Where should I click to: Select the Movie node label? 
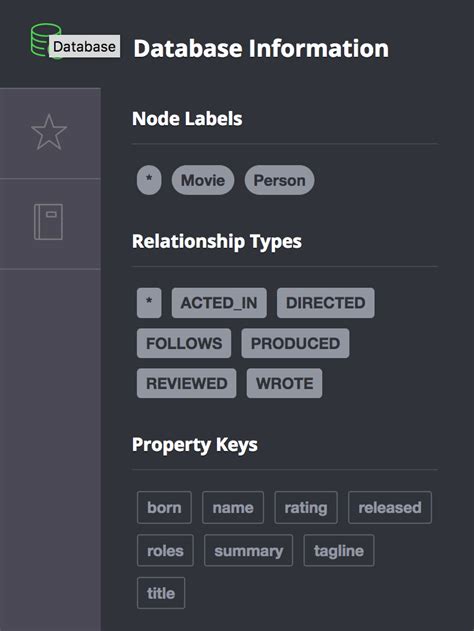click(203, 180)
